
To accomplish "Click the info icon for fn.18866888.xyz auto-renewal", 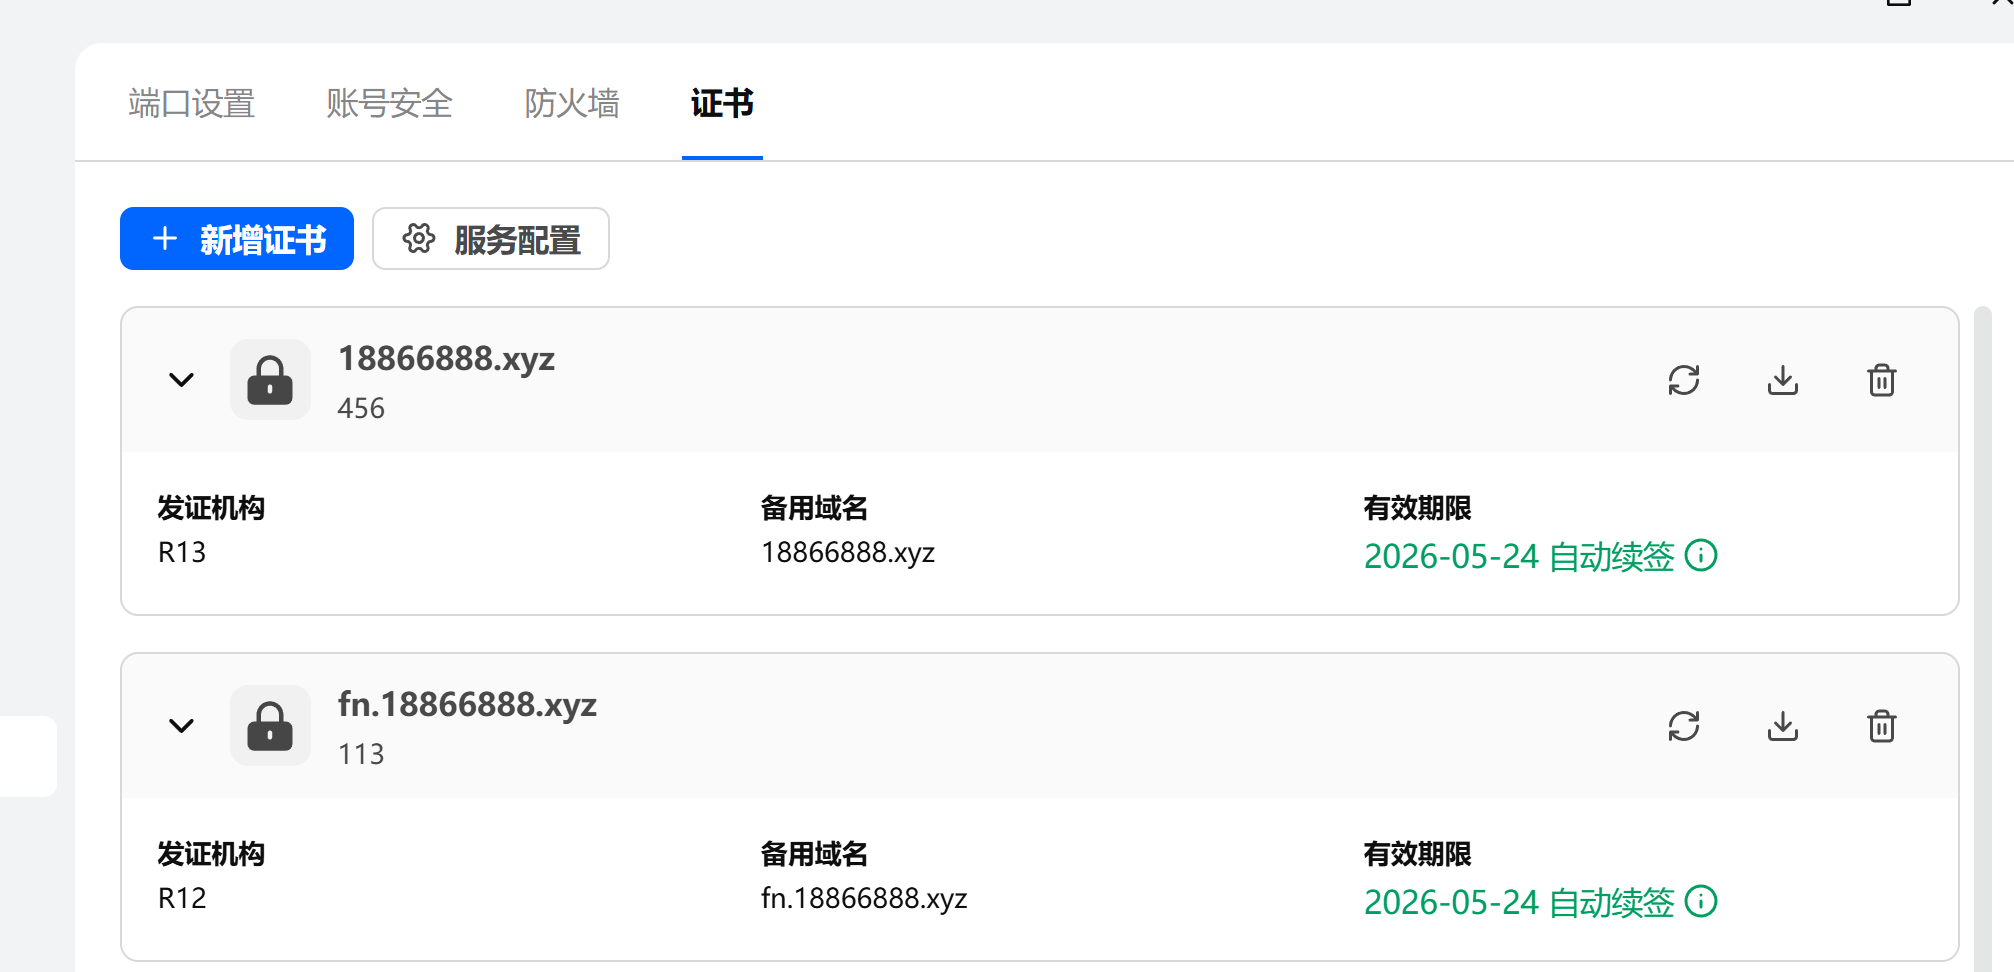I will [1701, 901].
